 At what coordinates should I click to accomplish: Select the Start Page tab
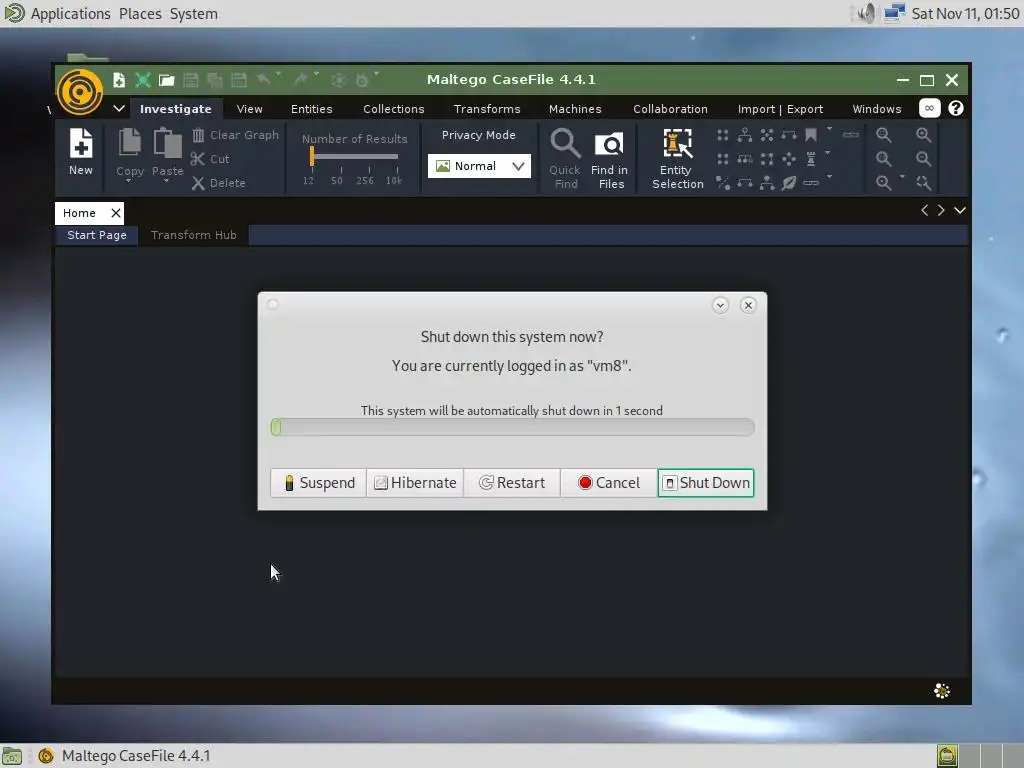click(x=97, y=235)
